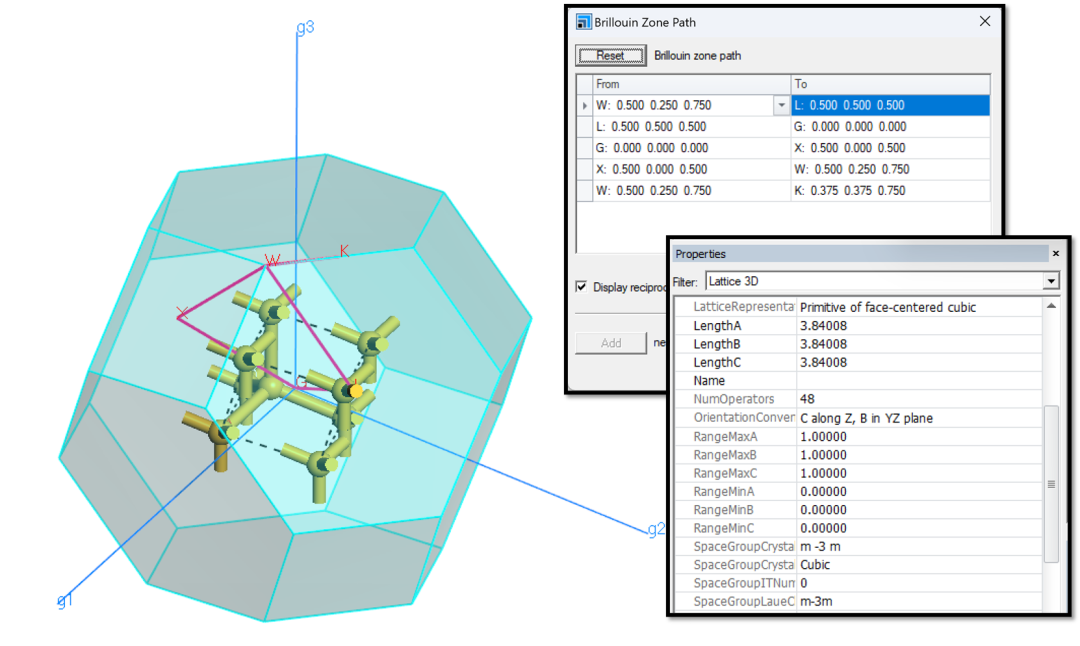Click the From column header
Screen dimensions: 1080x646
point(692,84)
